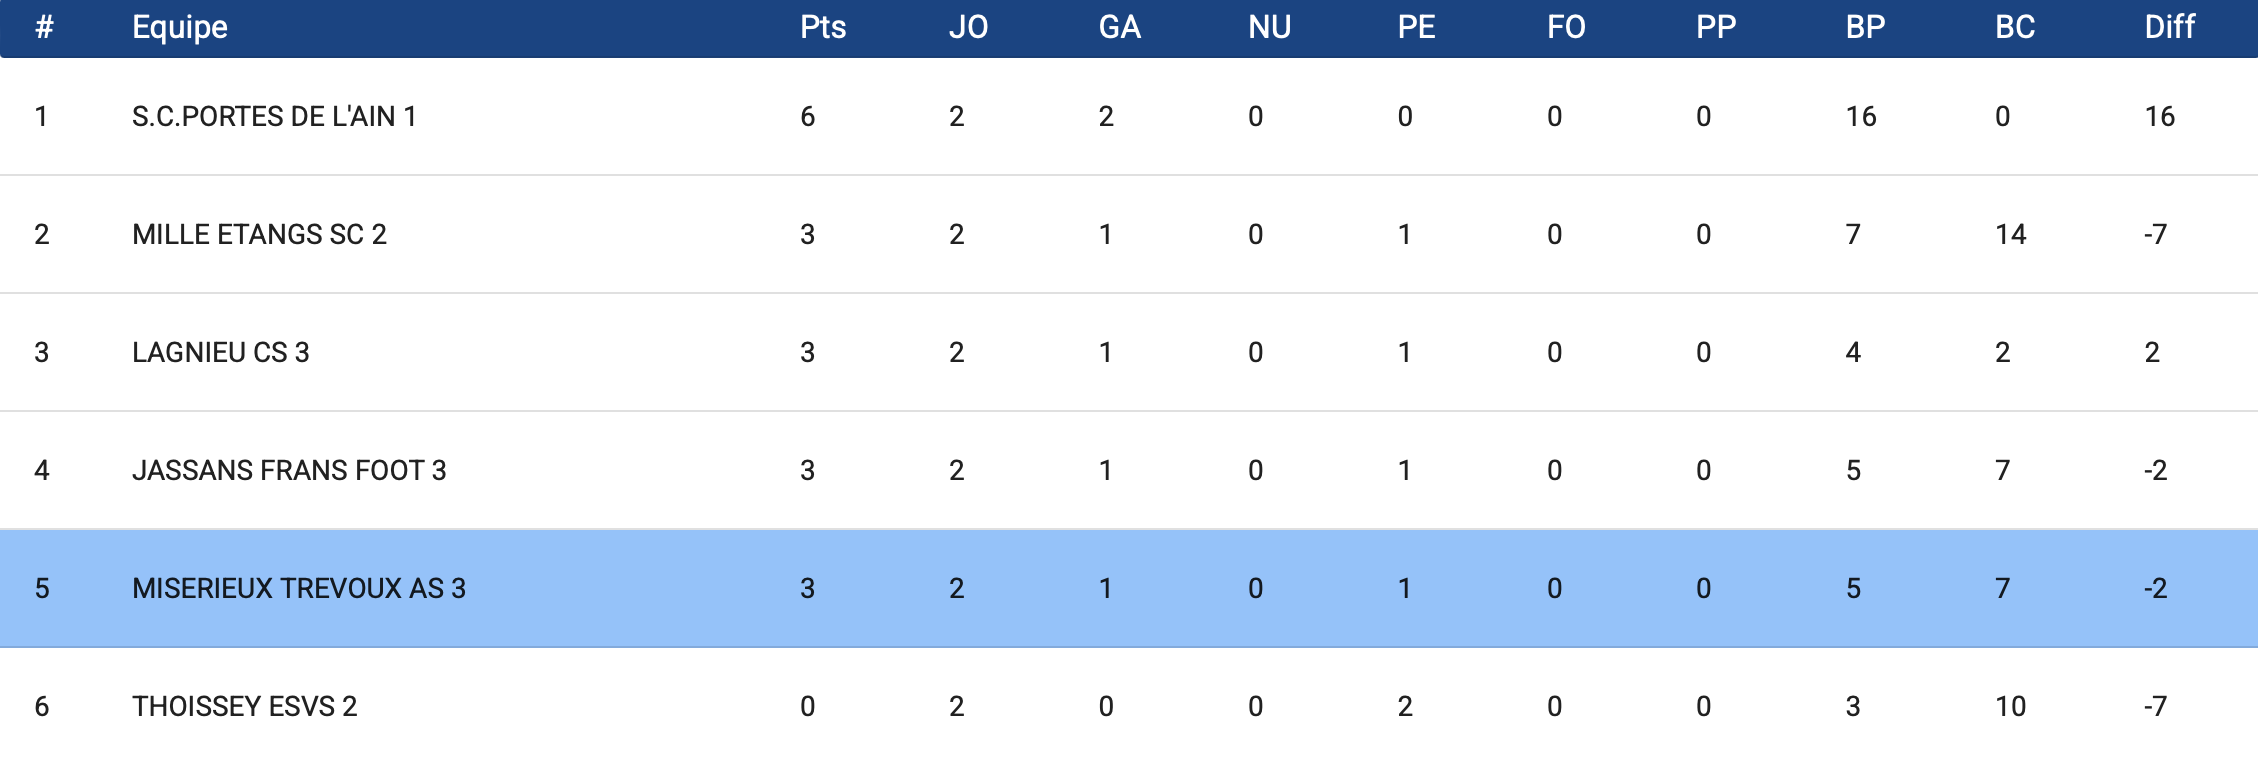2258x762 pixels.
Task: Click JASSANS FRANS FOOT 3 team name
Action: [x=289, y=471]
